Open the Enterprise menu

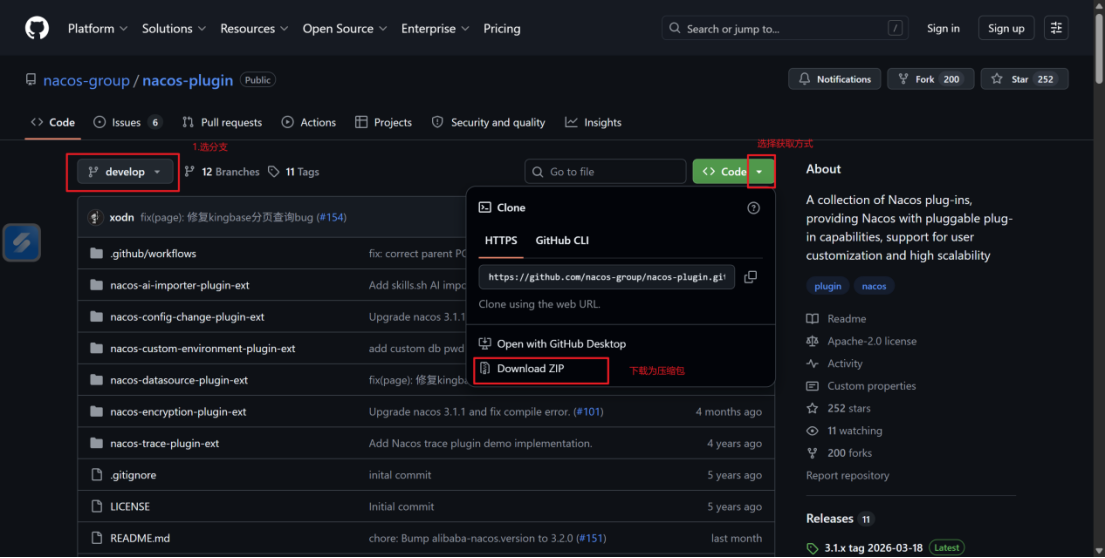tap(435, 29)
